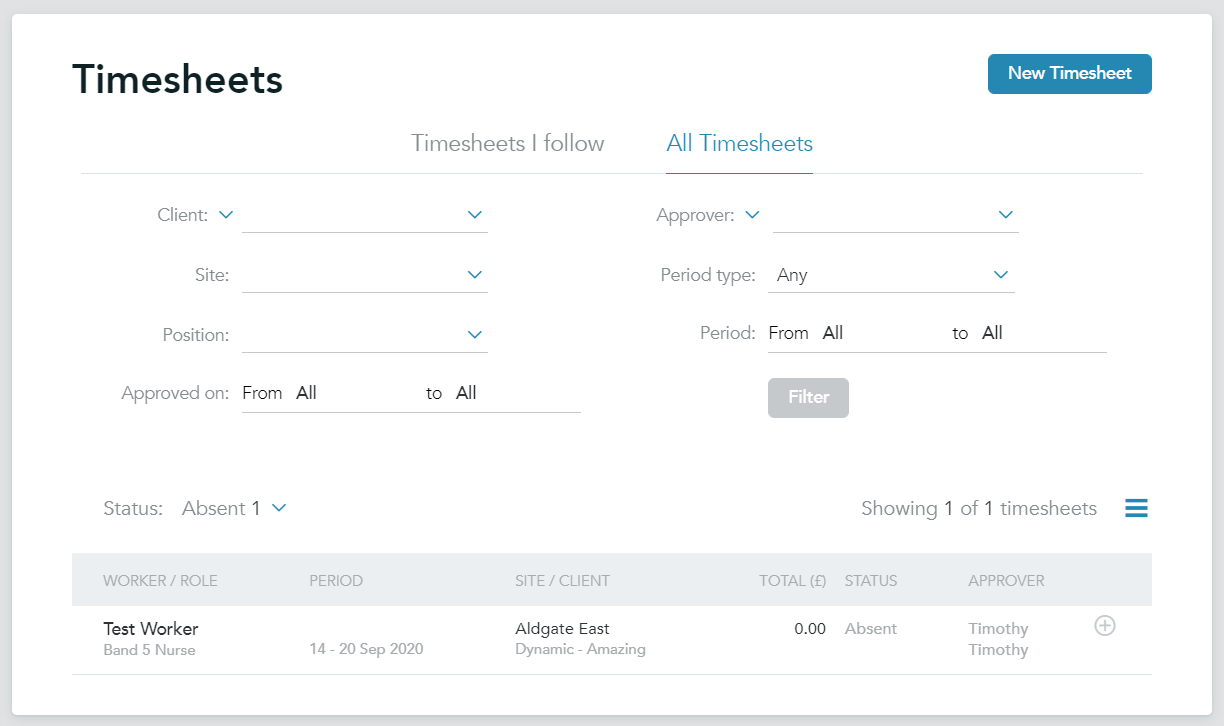The width and height of the screenshot is (1224, 726).
Task: Switch to the Timesheets I follow tab
Action: pyautogui.click(x=507, y=143)
